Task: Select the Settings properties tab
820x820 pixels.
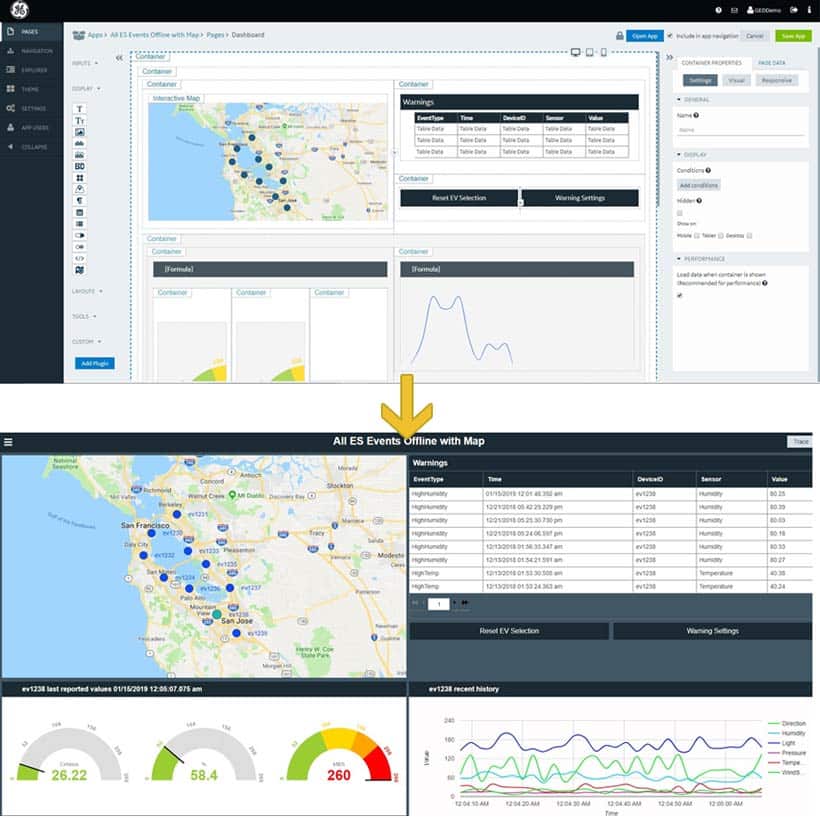Action: 700,81
